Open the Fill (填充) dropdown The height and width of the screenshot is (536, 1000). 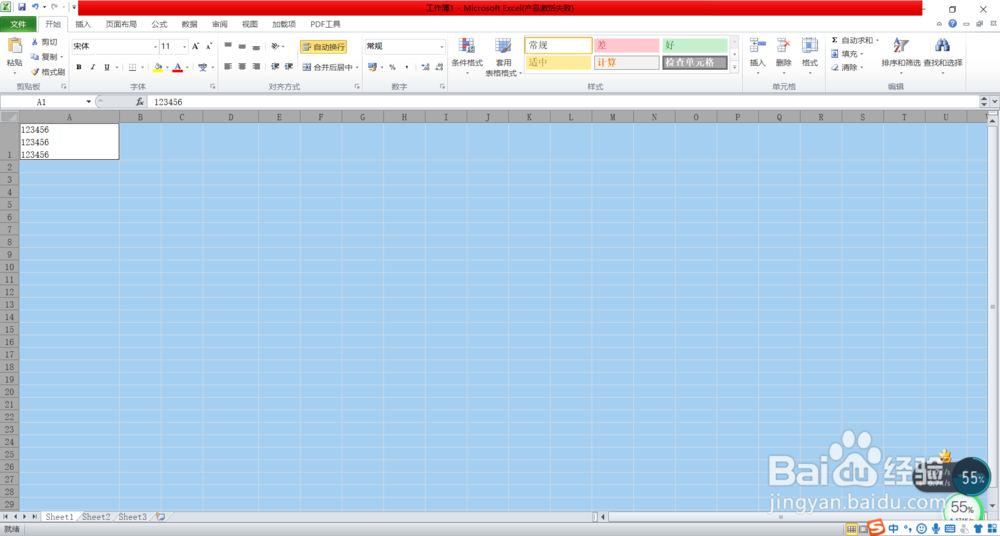[x=848, y=54]
